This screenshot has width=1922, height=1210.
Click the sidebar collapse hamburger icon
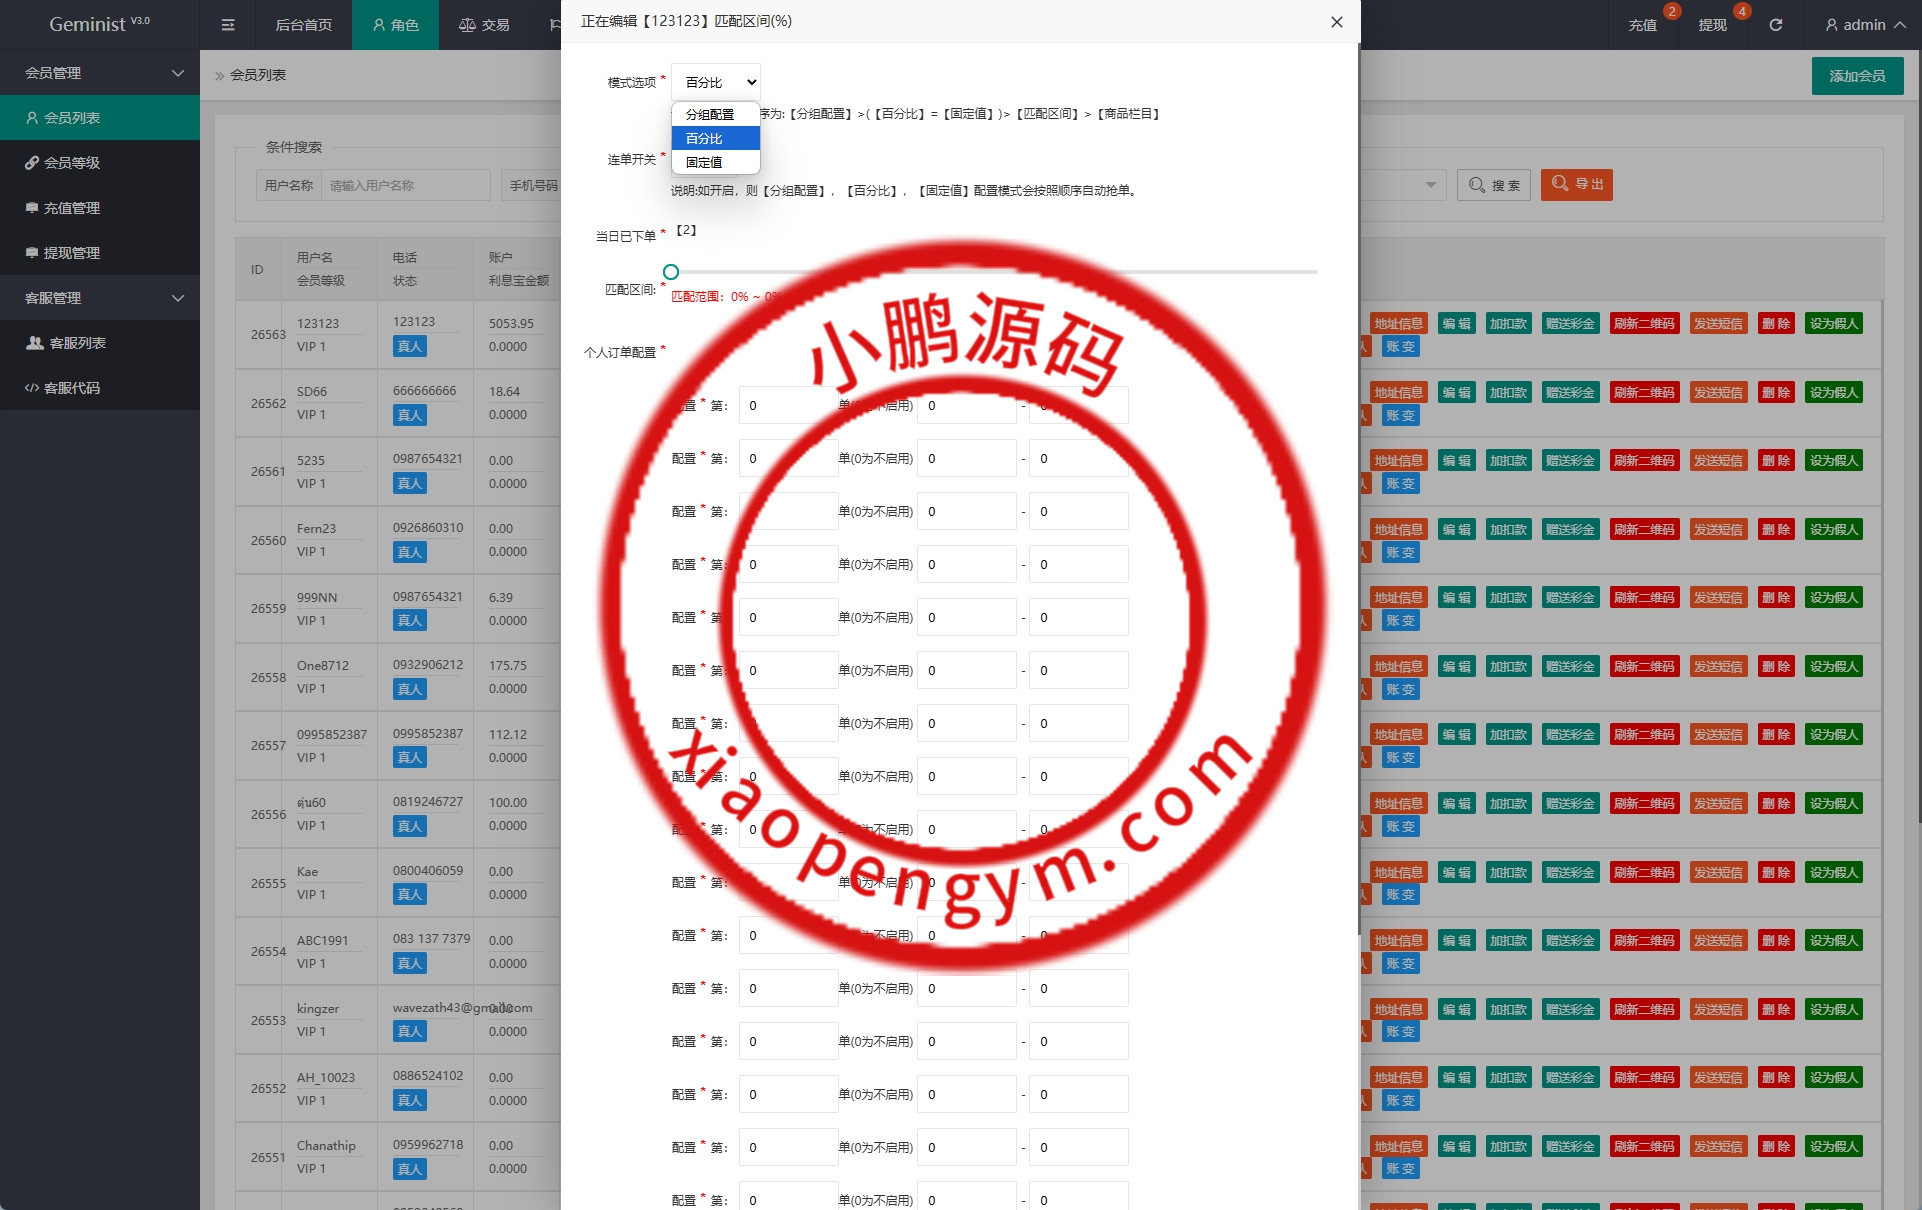click(228, 25)
